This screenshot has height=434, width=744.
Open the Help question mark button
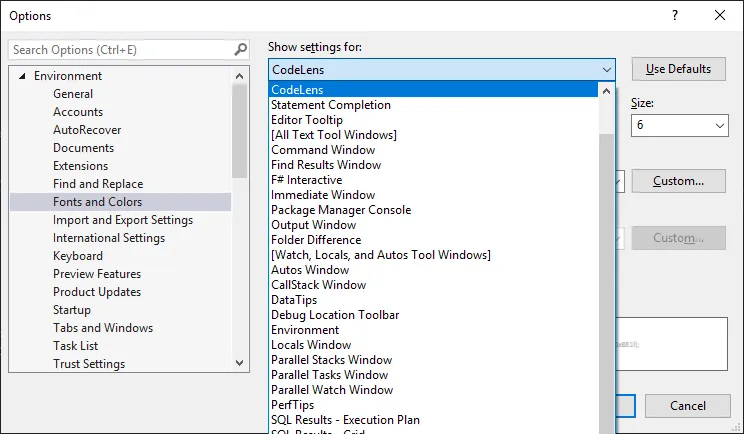675,15
